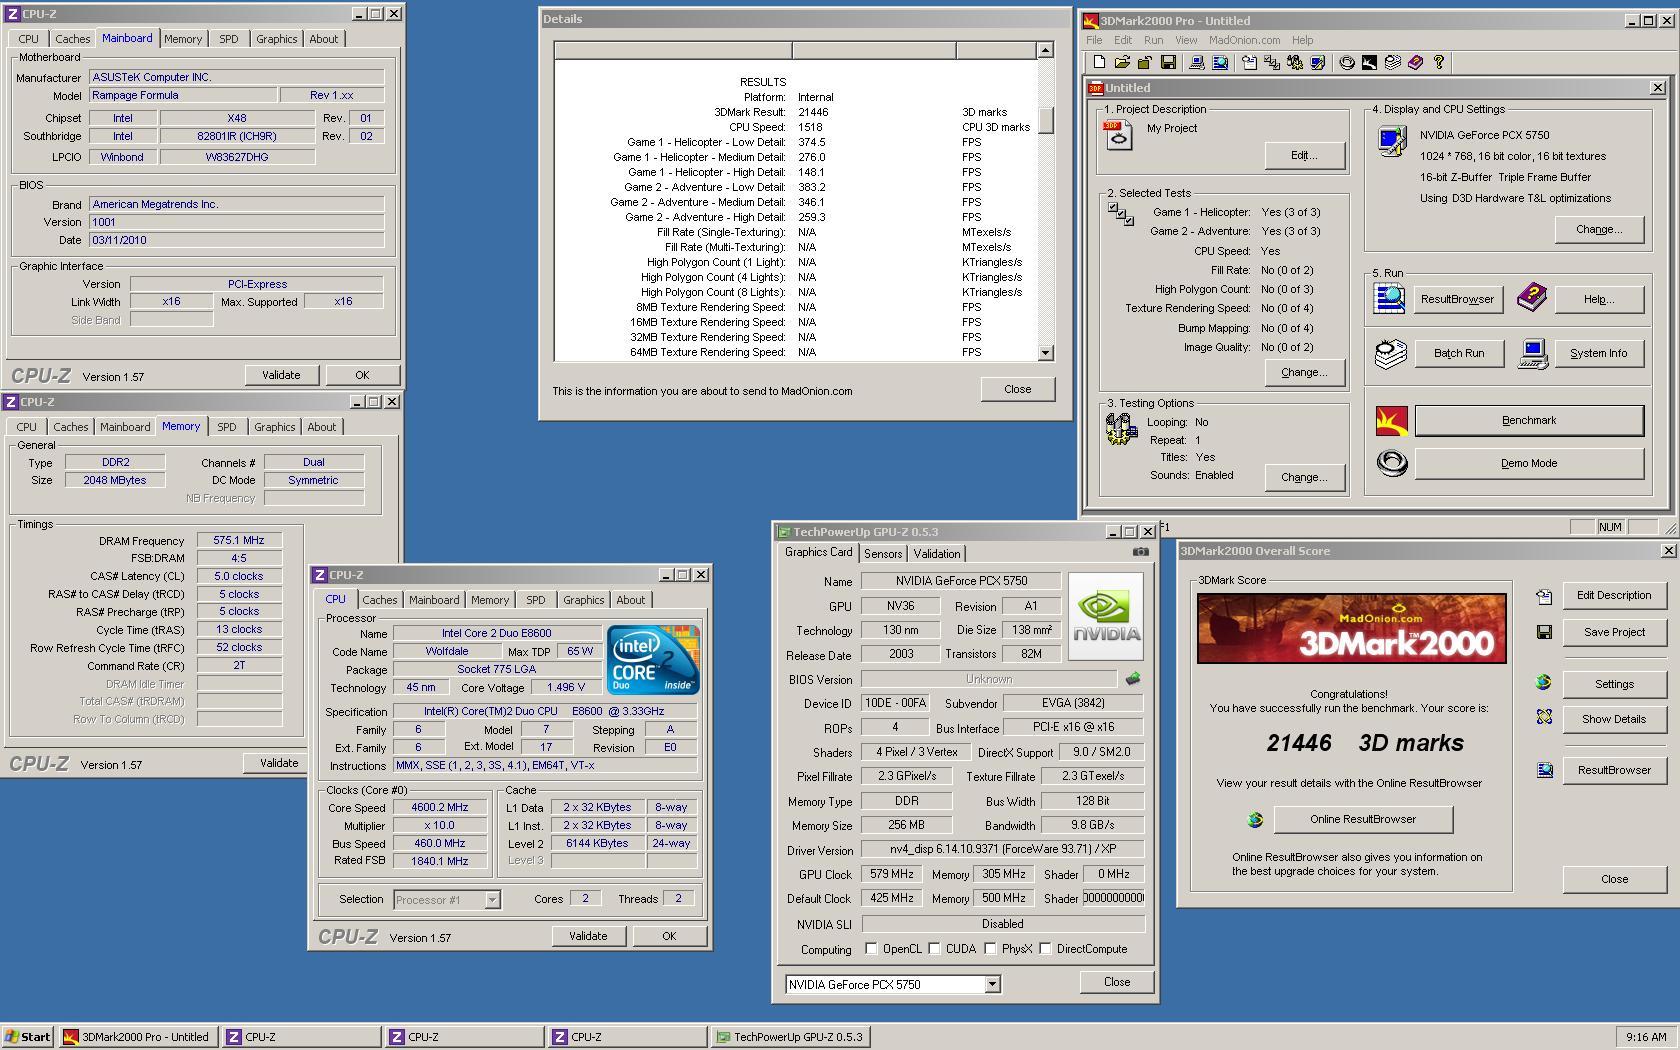This screenshot has height=1050, width=1680.
Task: Click the close-folder icon in 3DMark toolbar
Action: pos(1145,62)
